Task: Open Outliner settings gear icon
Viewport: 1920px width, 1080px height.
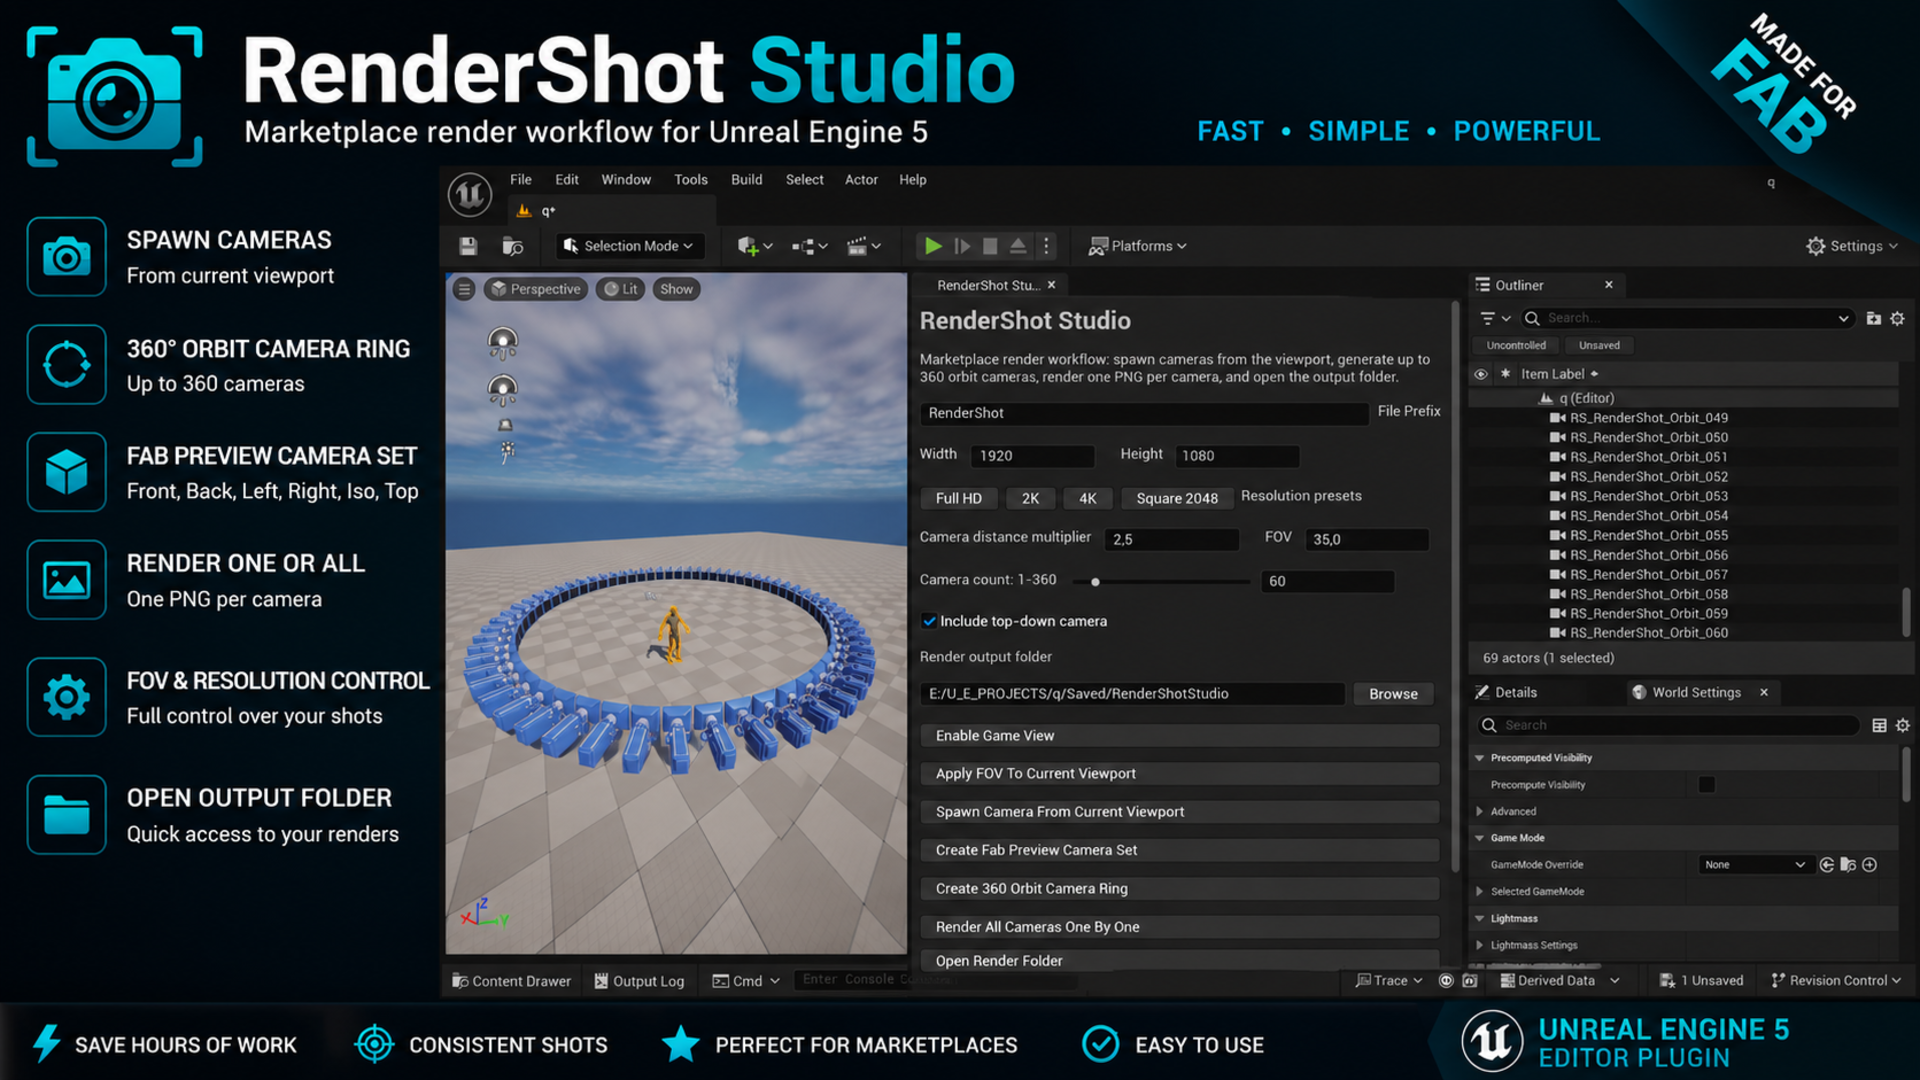Action: [x=1897, y=318]
